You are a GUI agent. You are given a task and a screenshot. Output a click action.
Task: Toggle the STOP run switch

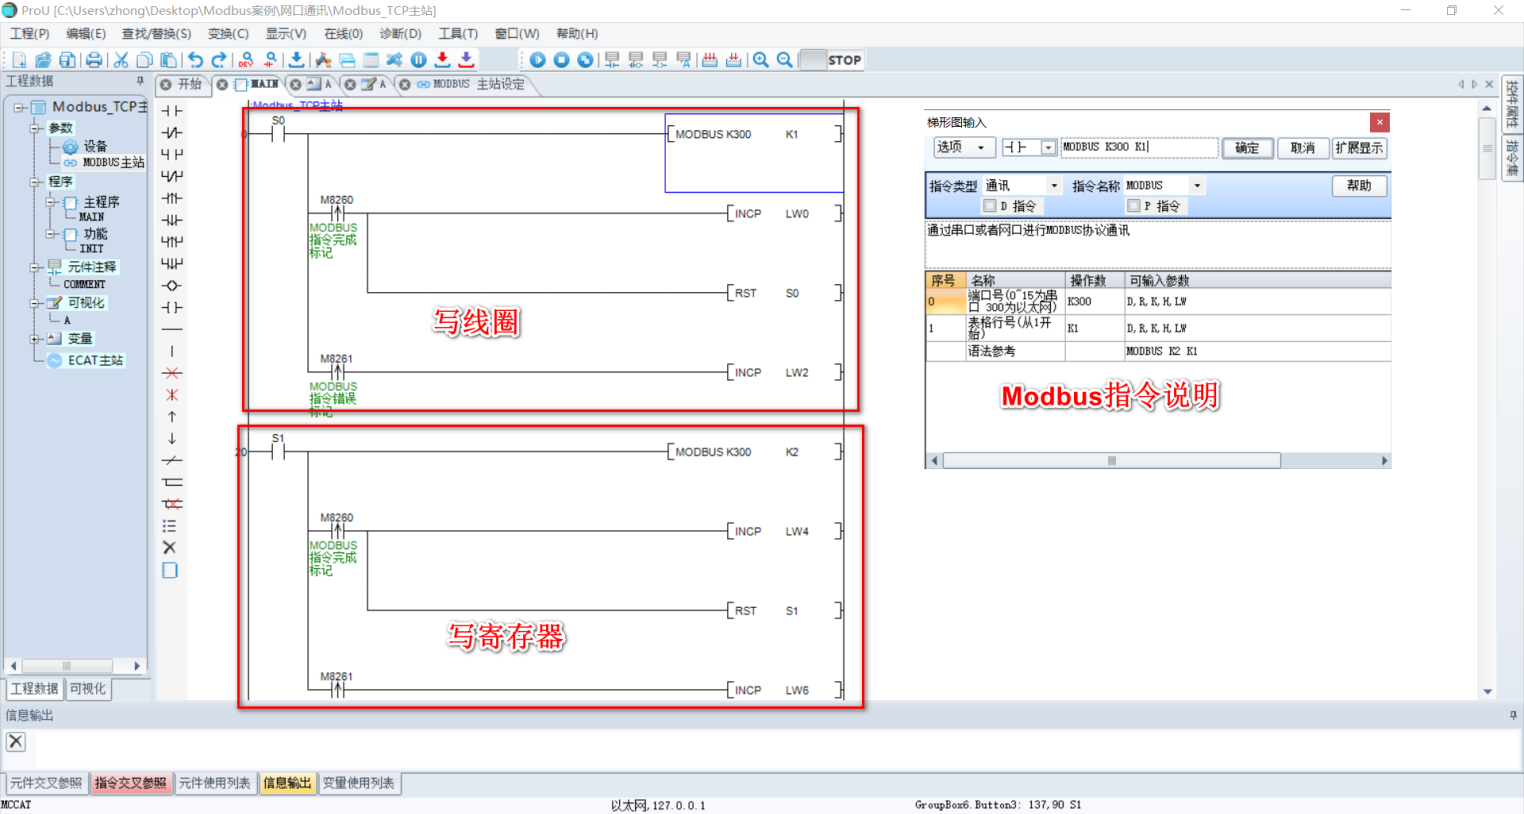click(832, 60)
